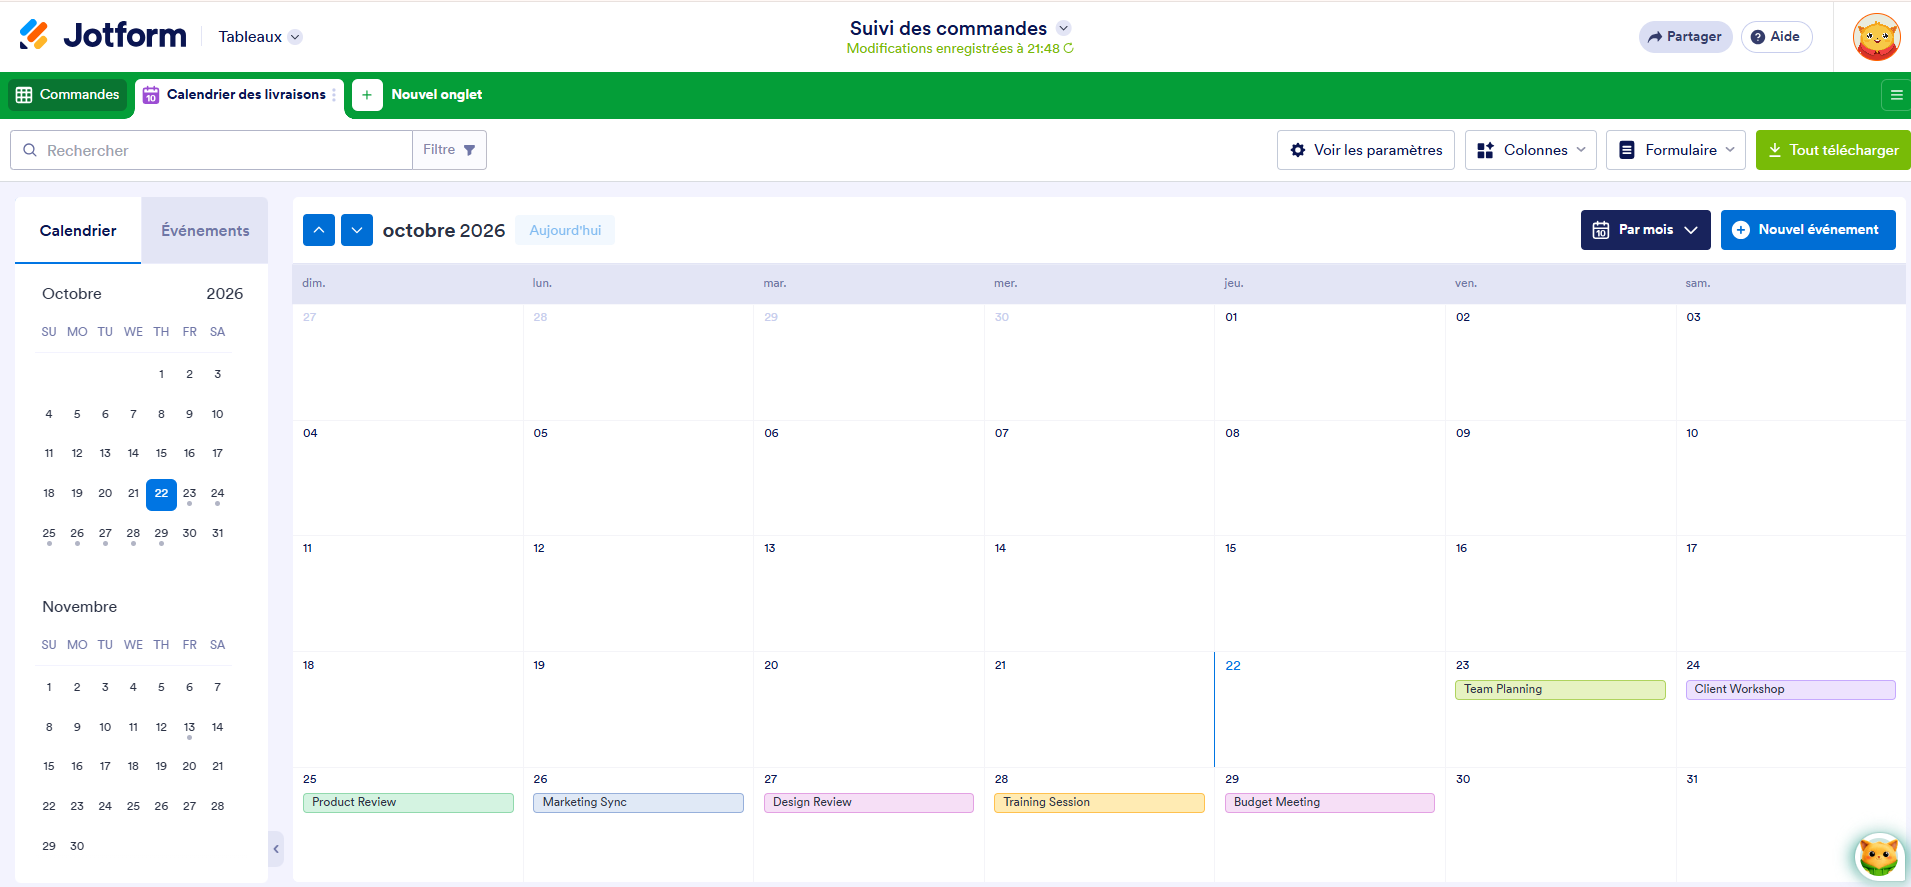Image resolution: width=1911 pixels, height=887 pixels.
Task: Click the Rechercher search field
Action: click(211, 150)
